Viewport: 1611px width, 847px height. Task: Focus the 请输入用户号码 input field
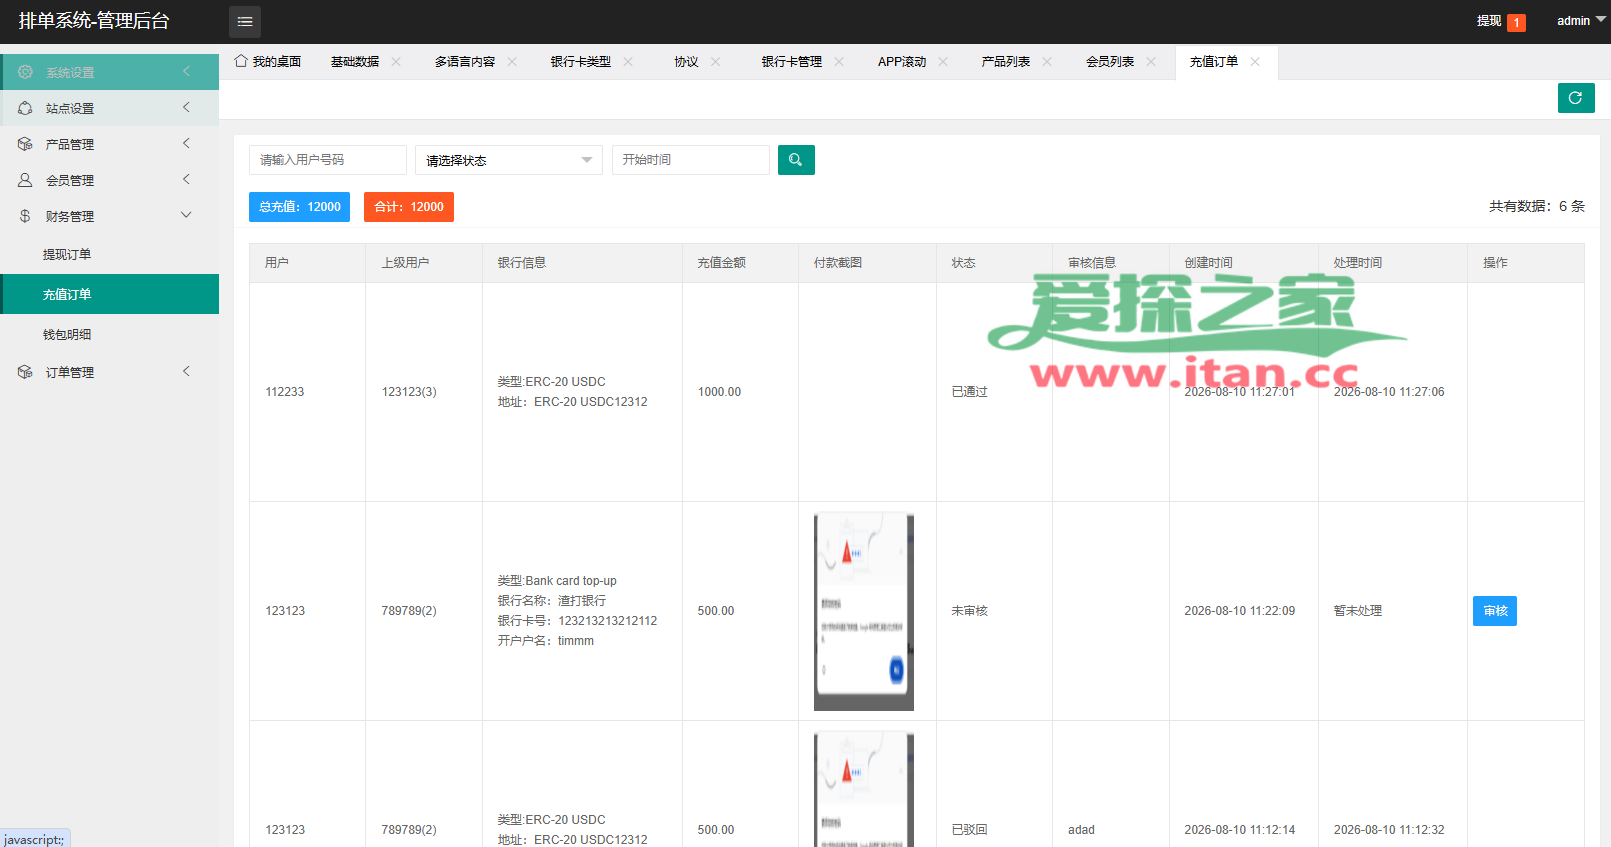[x=328, y=160]
